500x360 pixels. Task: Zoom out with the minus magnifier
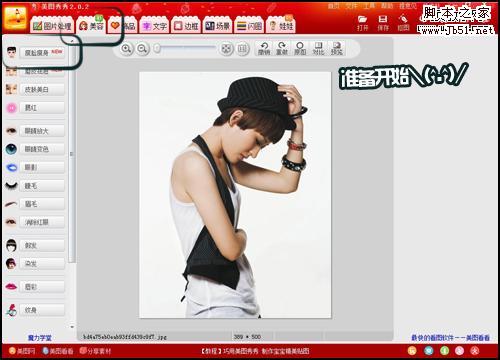(x=142, y=49)
